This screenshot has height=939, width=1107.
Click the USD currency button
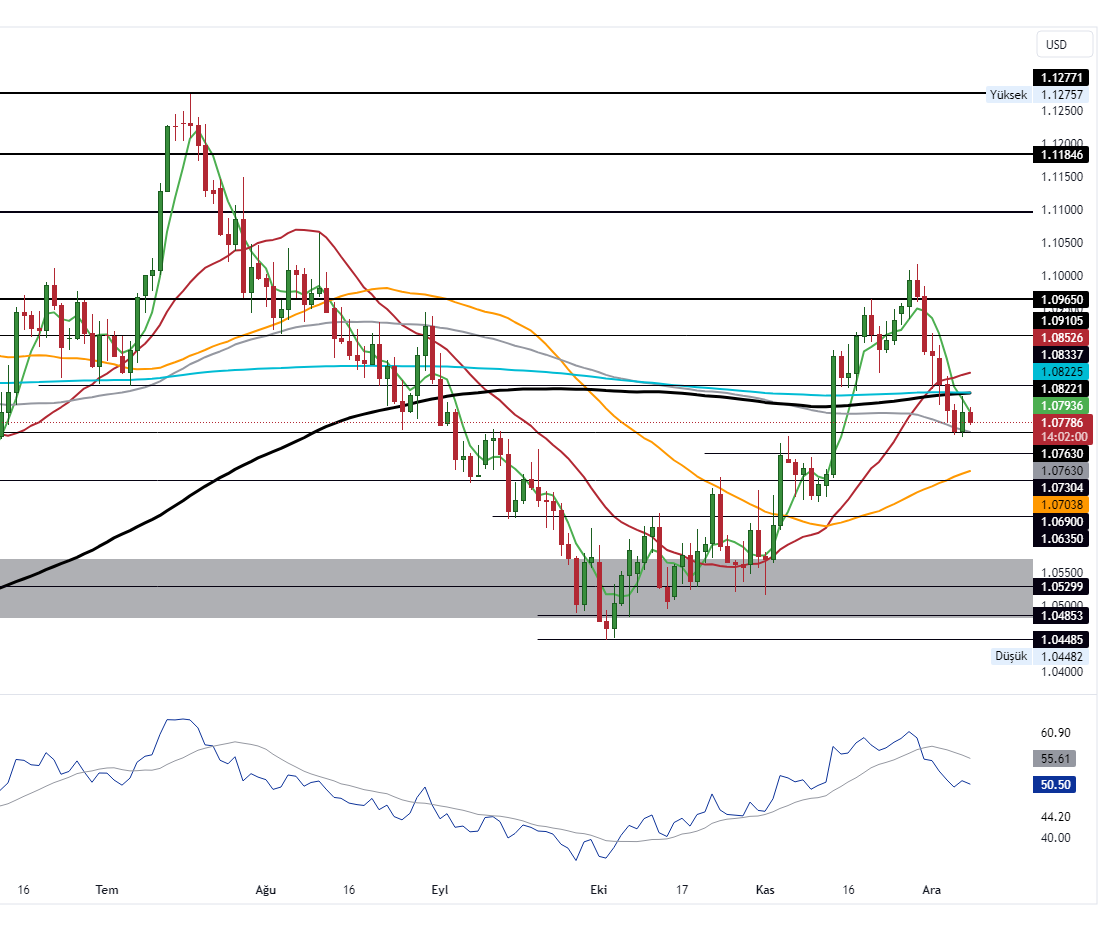pyautogui.click(x=1062, y=44)
